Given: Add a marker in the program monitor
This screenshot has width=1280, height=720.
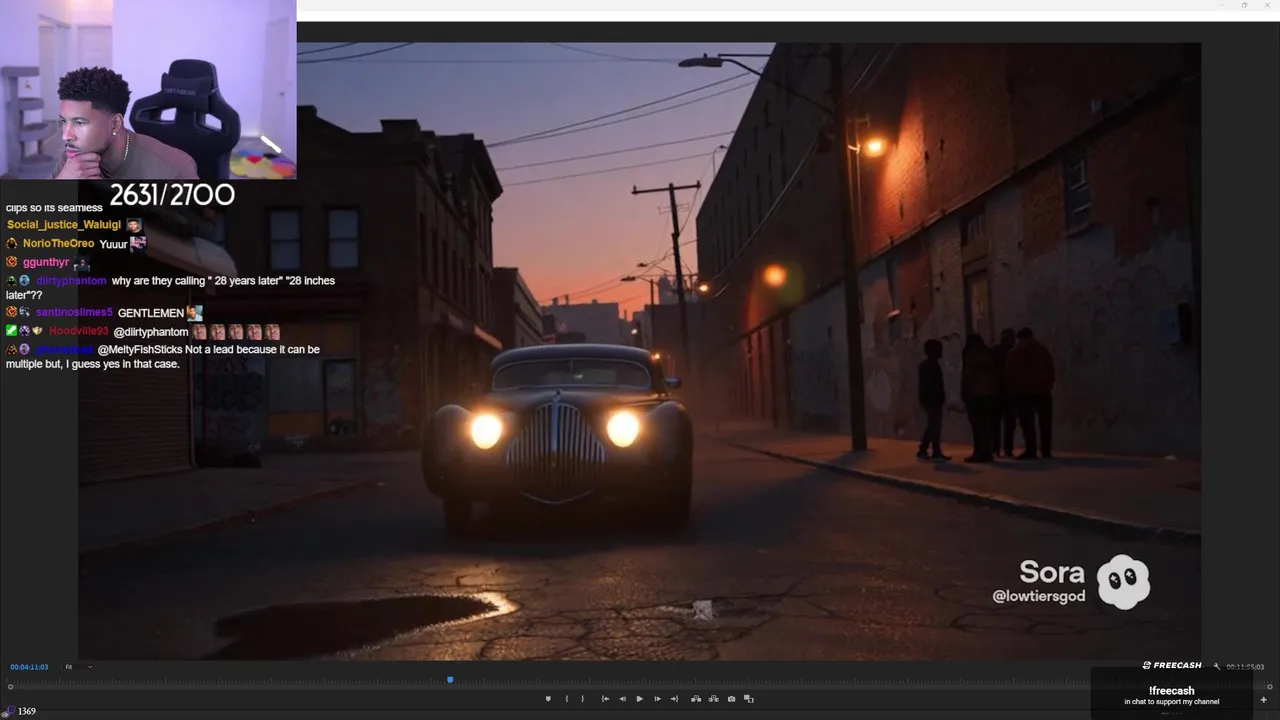Looking at the screenshot, I should click(548, 699).
